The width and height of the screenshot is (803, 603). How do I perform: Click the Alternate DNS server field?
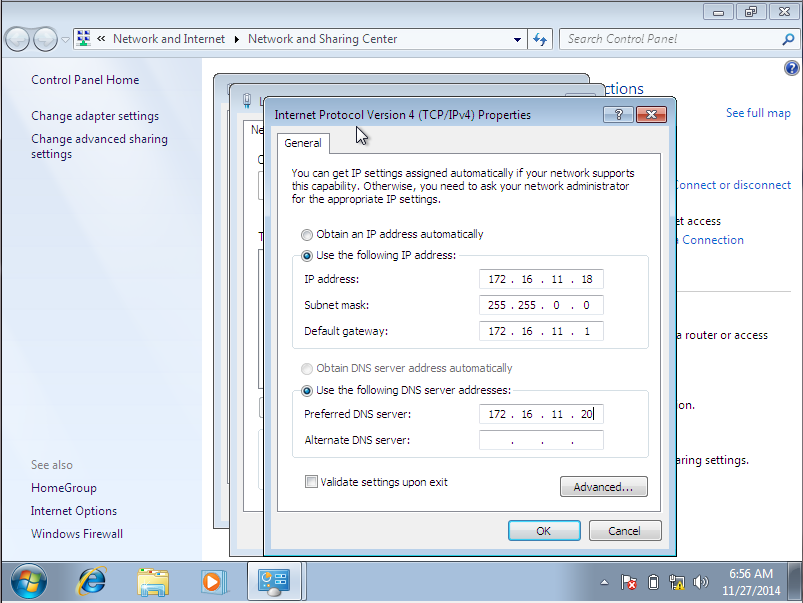pos(541,440)
